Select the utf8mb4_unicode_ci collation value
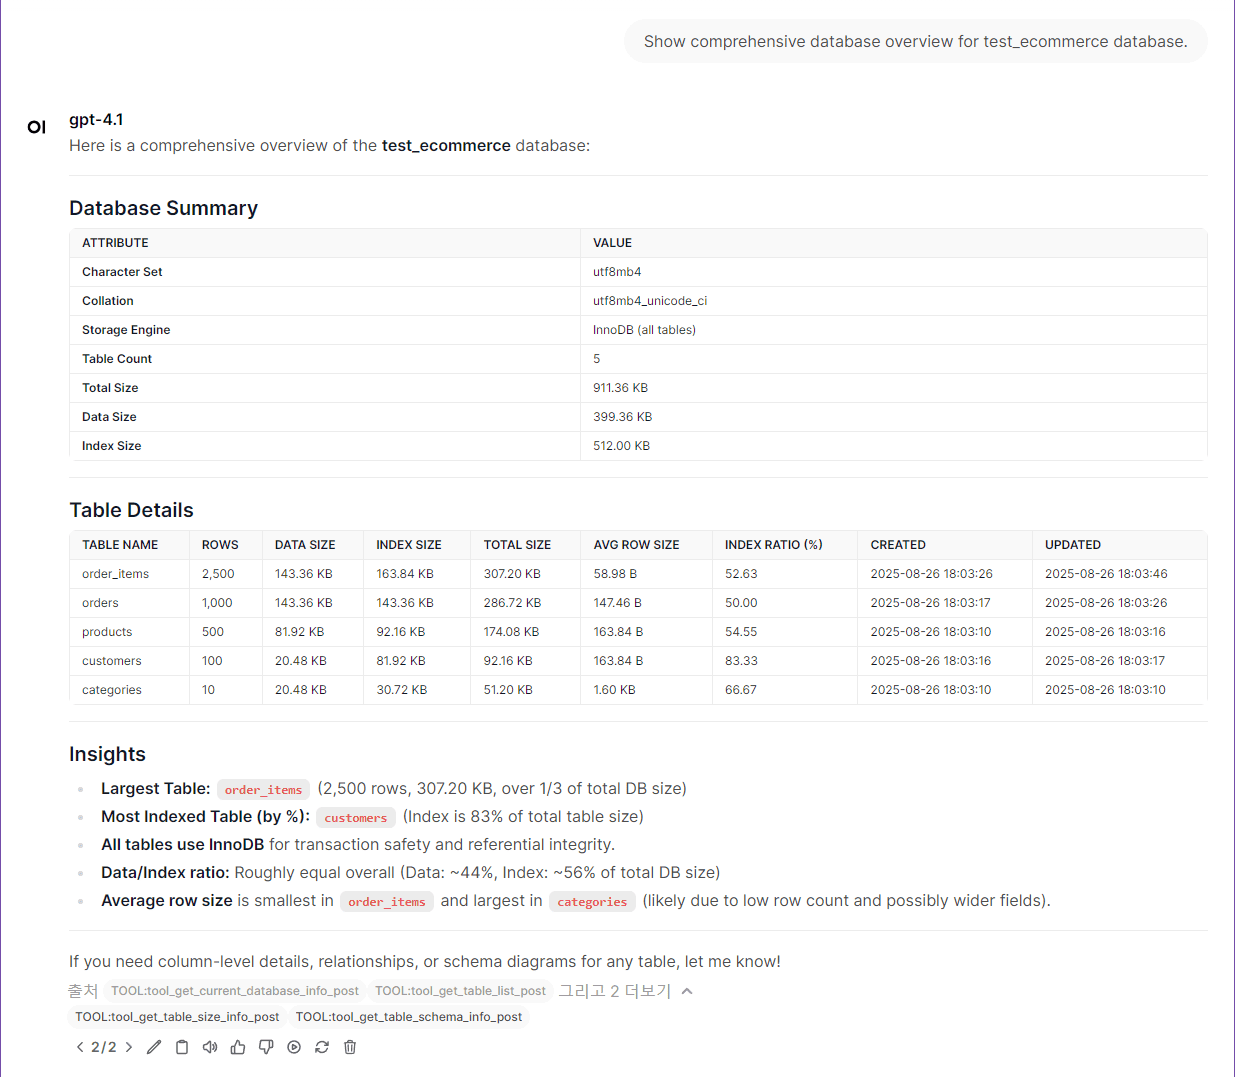 point(650,301)
